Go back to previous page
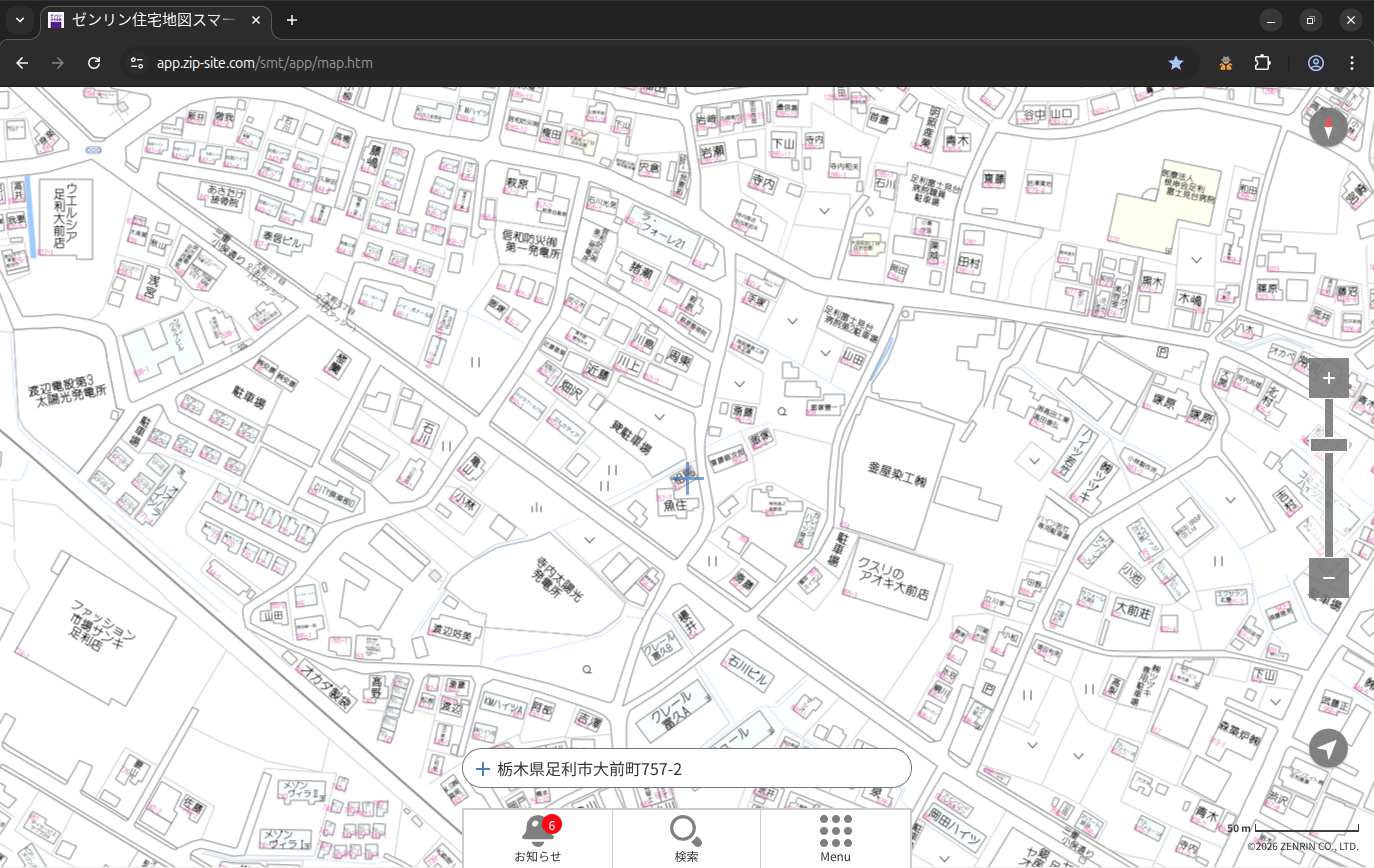This screenshot has height=868, width=1374. point(22,63)
